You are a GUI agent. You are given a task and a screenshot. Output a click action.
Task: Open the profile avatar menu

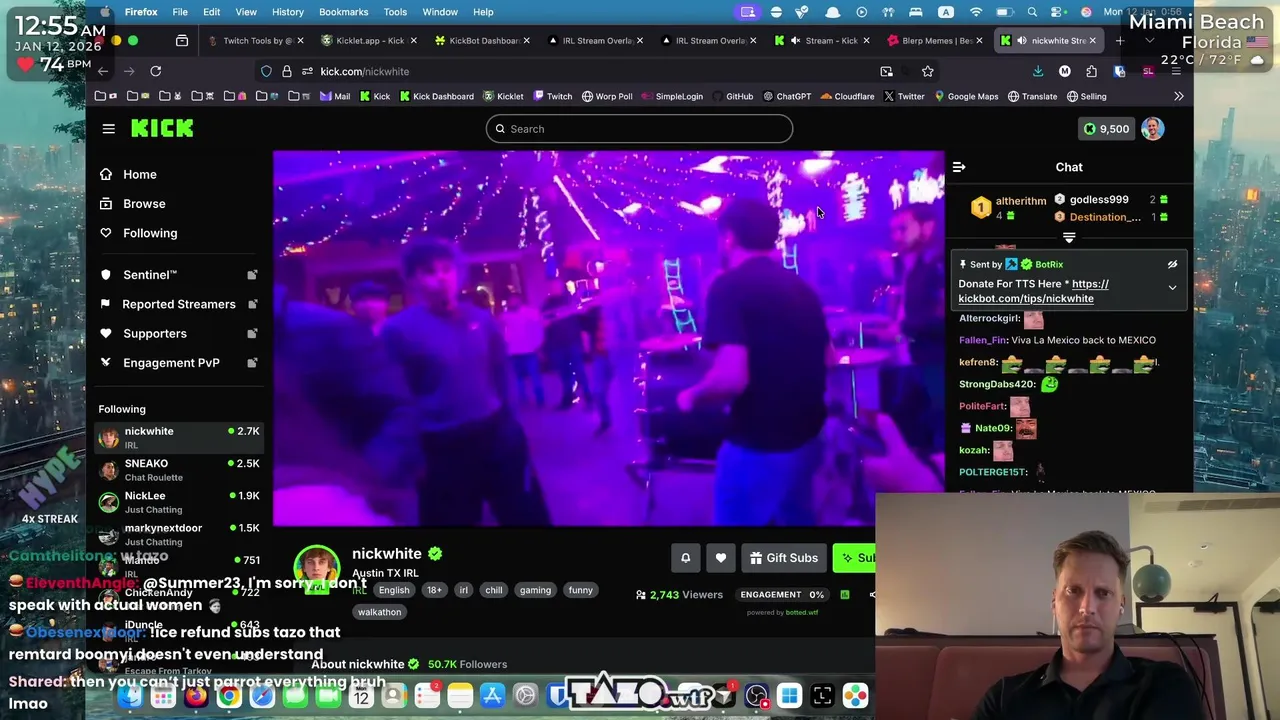pos(1153,129)
